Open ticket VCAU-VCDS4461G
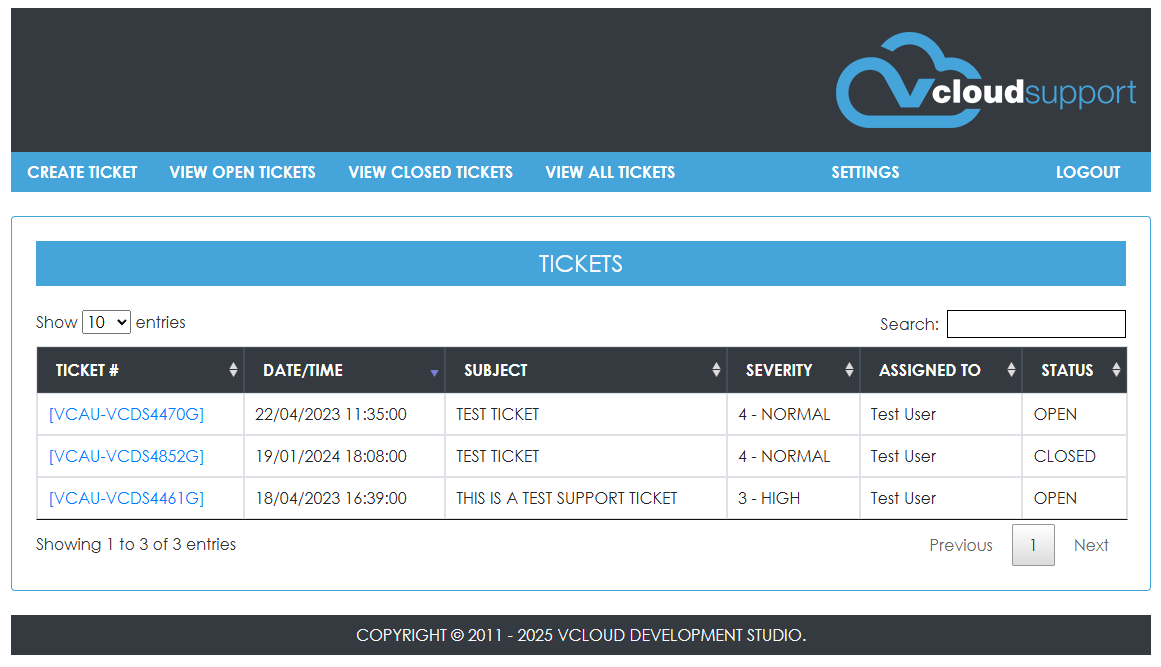Screen dimensions: 1161x667 tap(126, 498)
